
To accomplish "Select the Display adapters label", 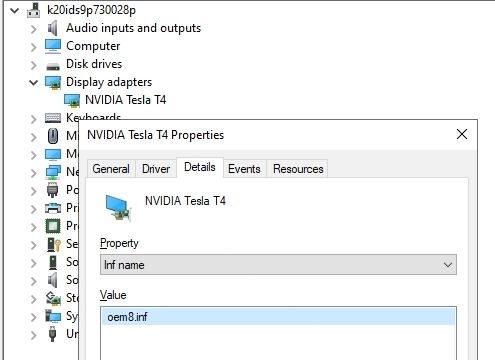I will pos(109,82).
